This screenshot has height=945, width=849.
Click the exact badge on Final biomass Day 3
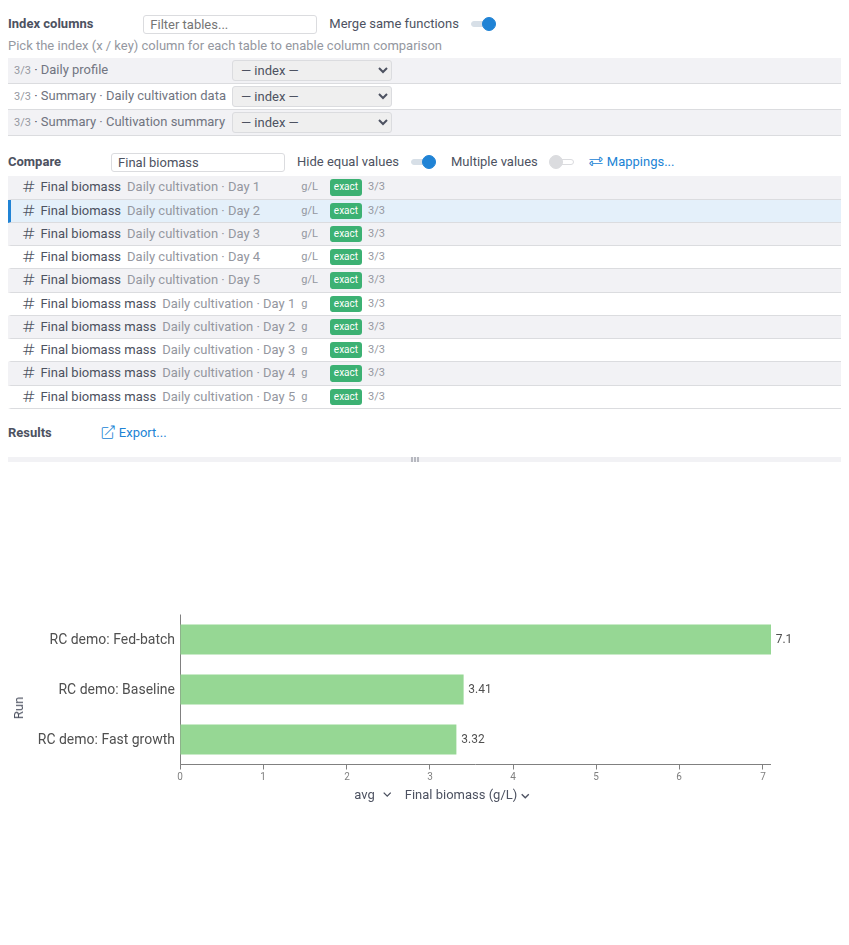(346, 234)
